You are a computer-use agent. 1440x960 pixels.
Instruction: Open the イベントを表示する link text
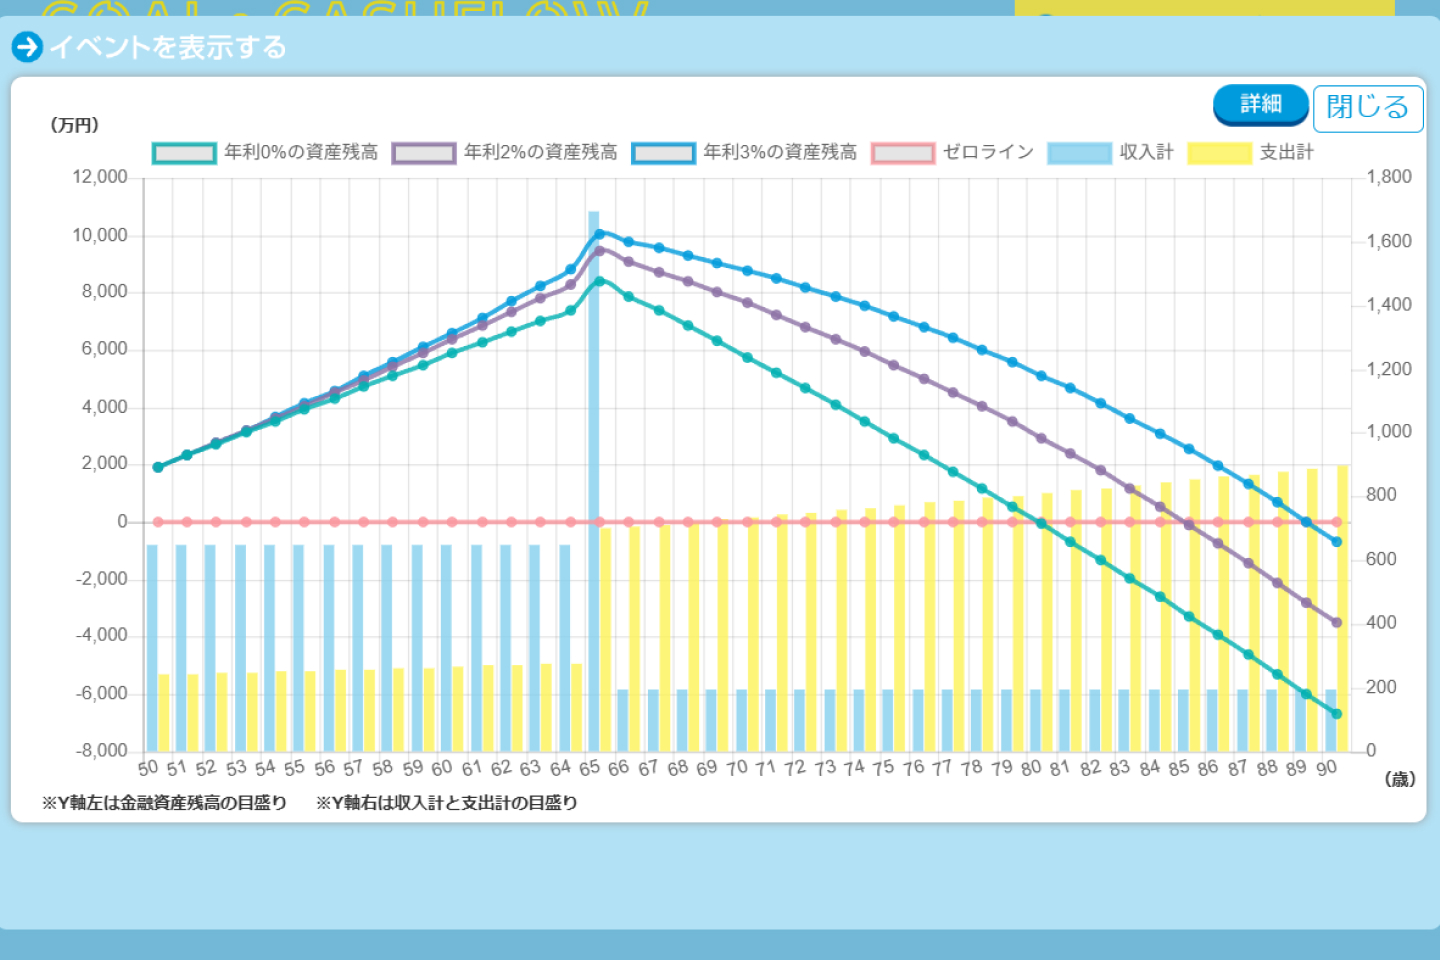tap(168, 47)
